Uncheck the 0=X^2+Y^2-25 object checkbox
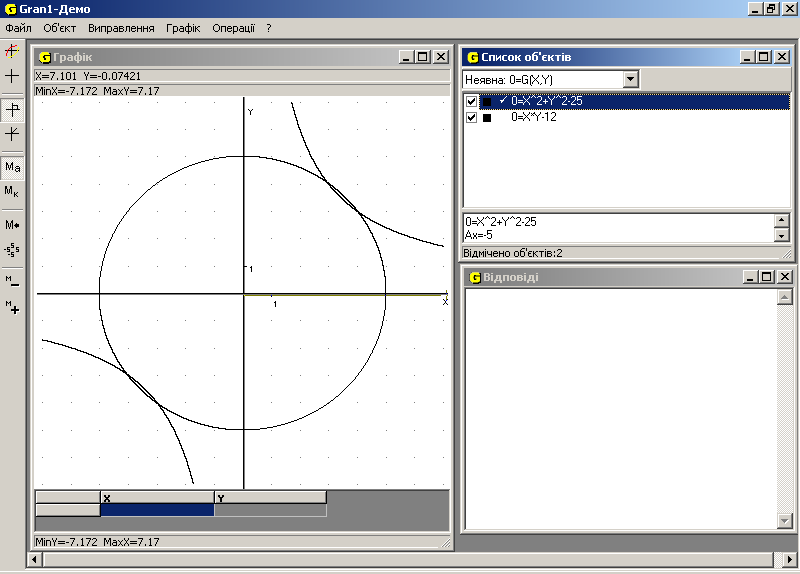The width and height of the screenshot is (800, 574). tap(472, 101)
